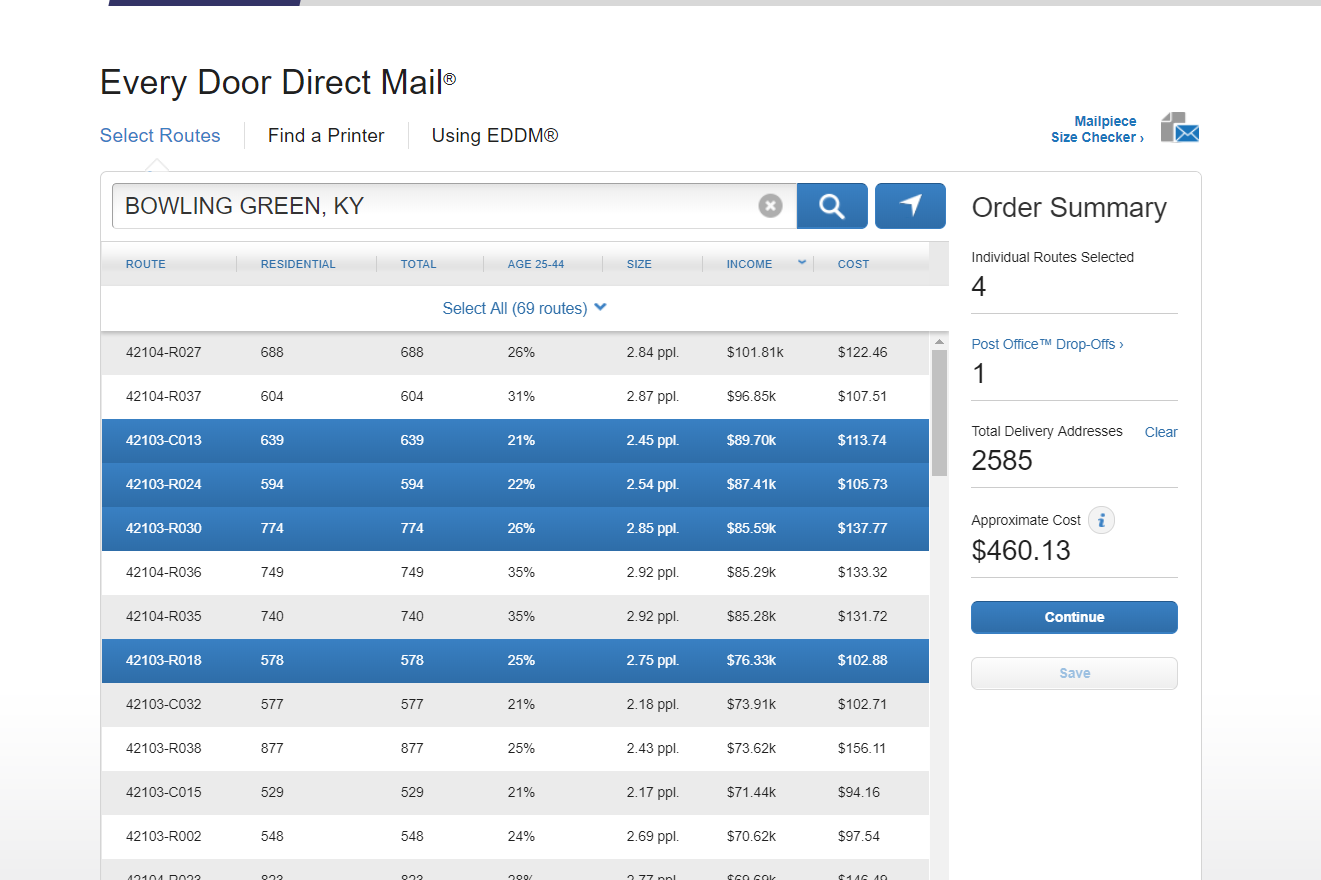Screen dimensions: 1321x880
Task: Click approximate cost total $460.13
Action: point(1021,551)
